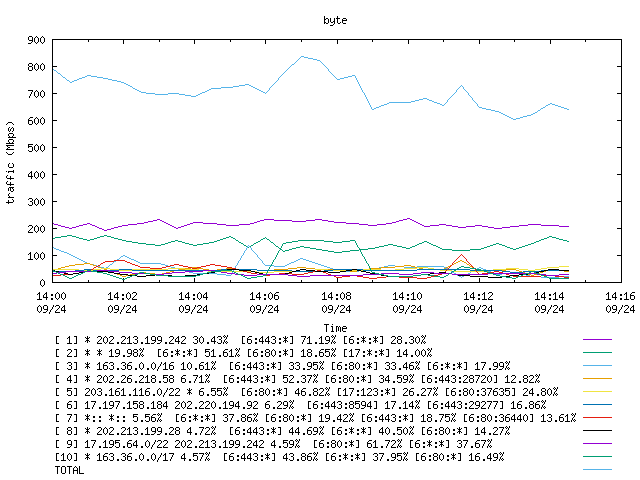Click '[6:443:29277] 16.86%' in legend row 6
This screenshot has height=480, width=640.
487,405
